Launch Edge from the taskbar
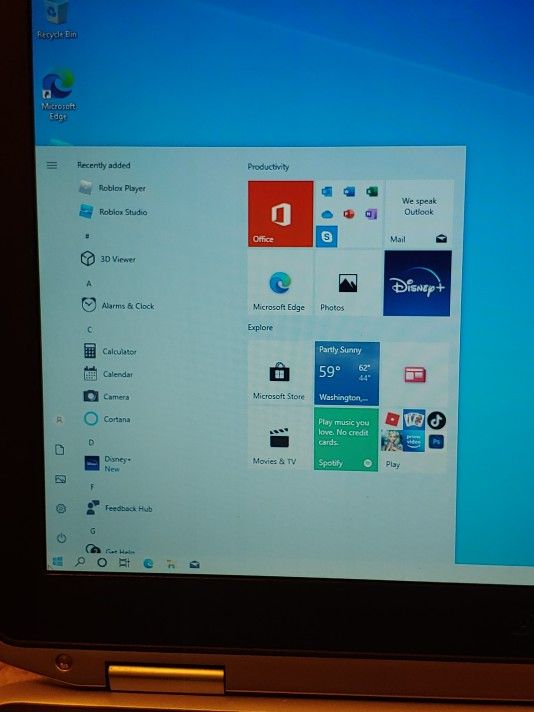Image resolution: width=534 pixels, height=712 pixels. (148, 564)
